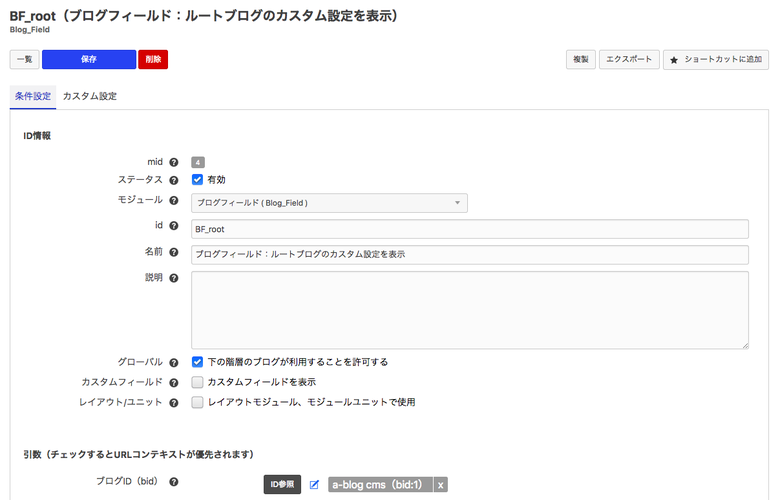This screenshot has height=500, width=780.
Task: Disable 下の階層のブログが利用することを許可する checkbox
Action: pyautogui.click(x=198, y=362)
